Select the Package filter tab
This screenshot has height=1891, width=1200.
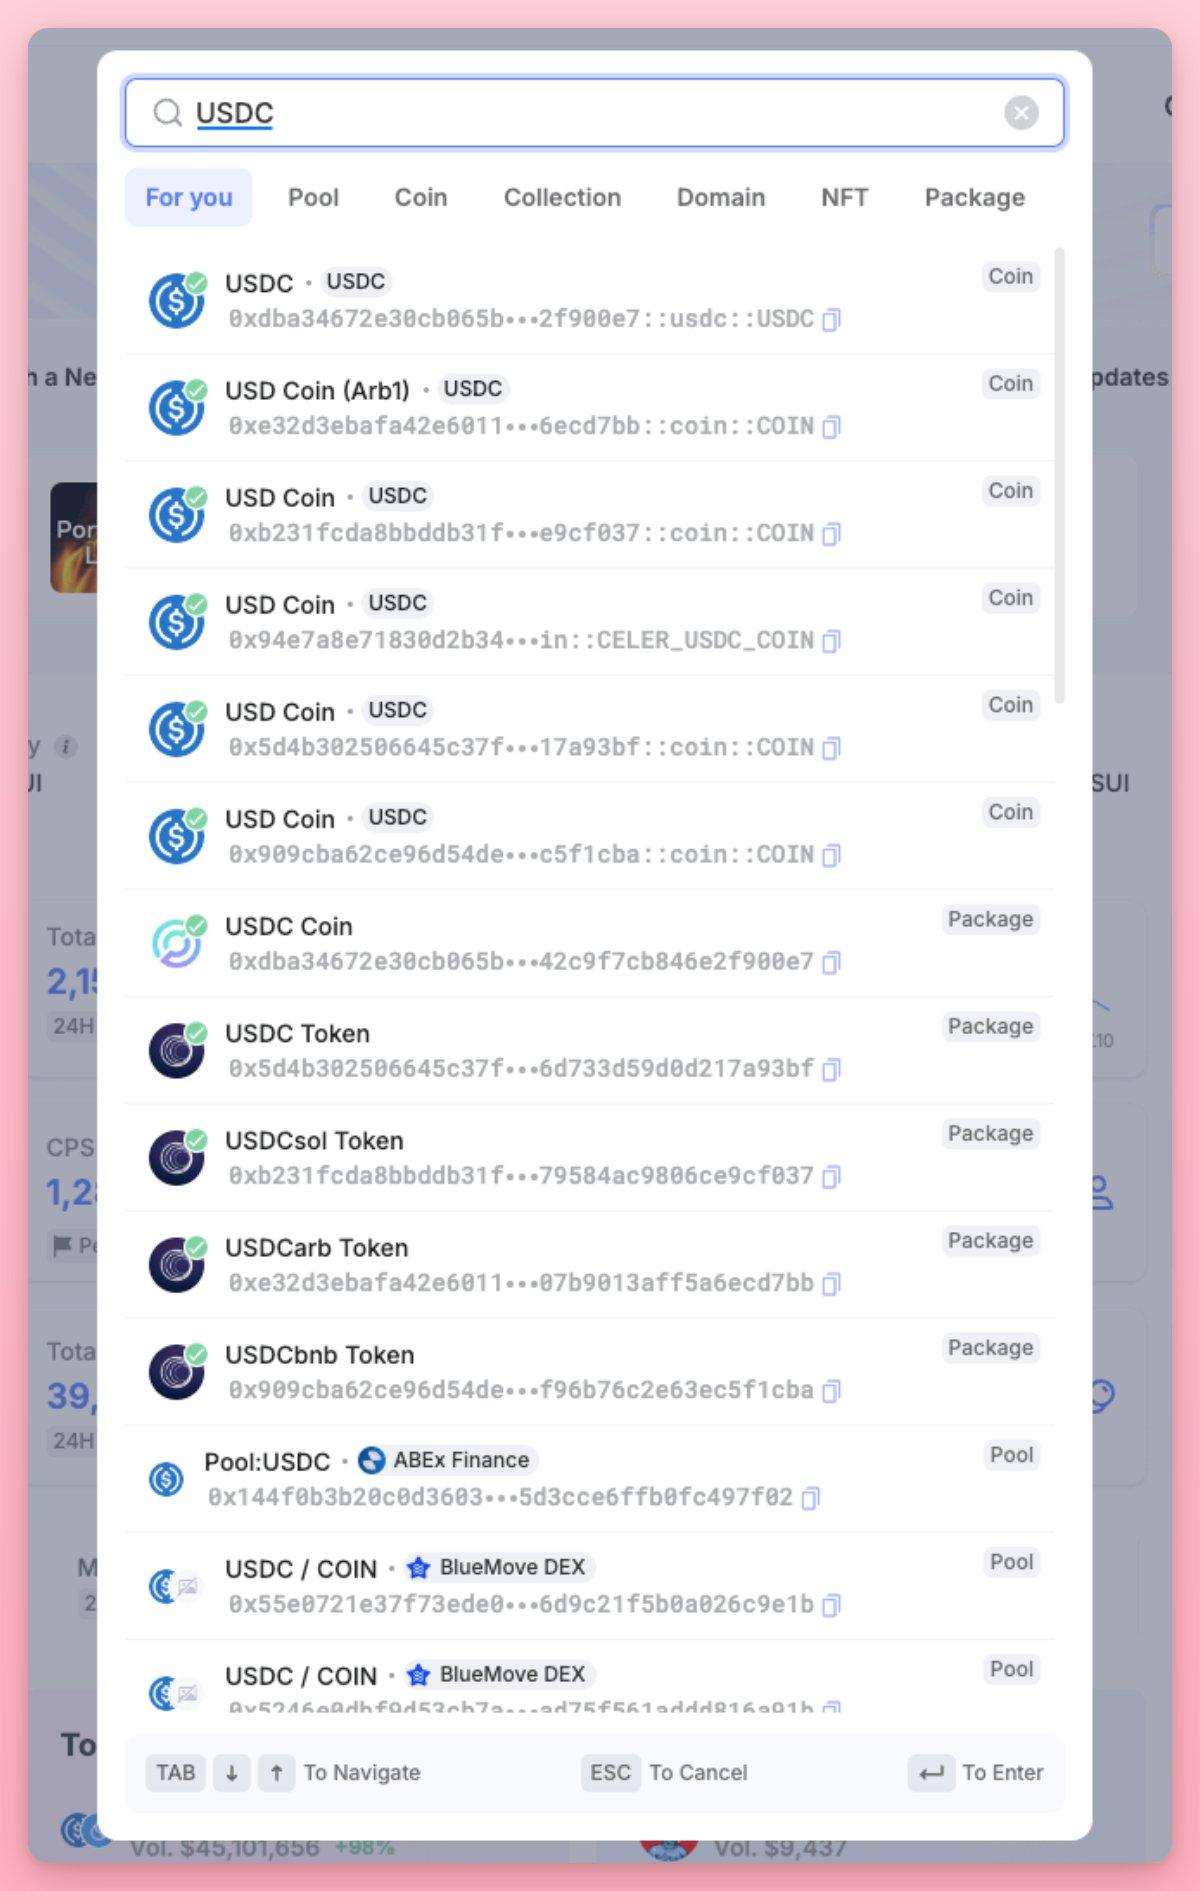coord(974,197)
